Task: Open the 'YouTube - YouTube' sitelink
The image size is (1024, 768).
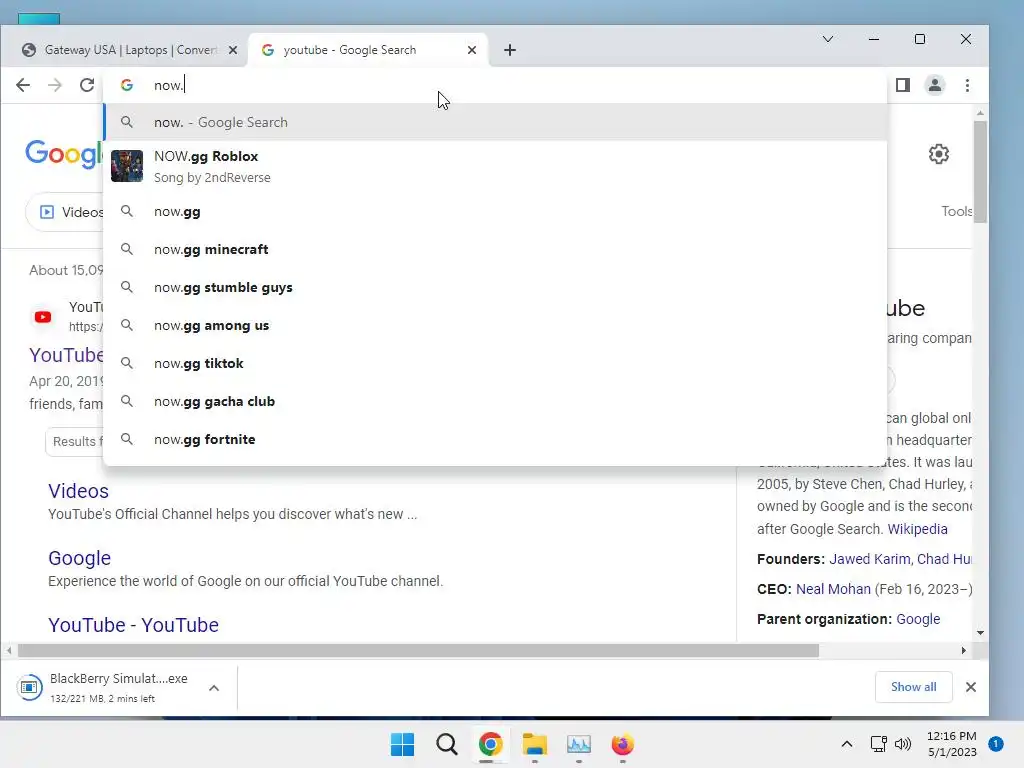Action: (133, 625)
